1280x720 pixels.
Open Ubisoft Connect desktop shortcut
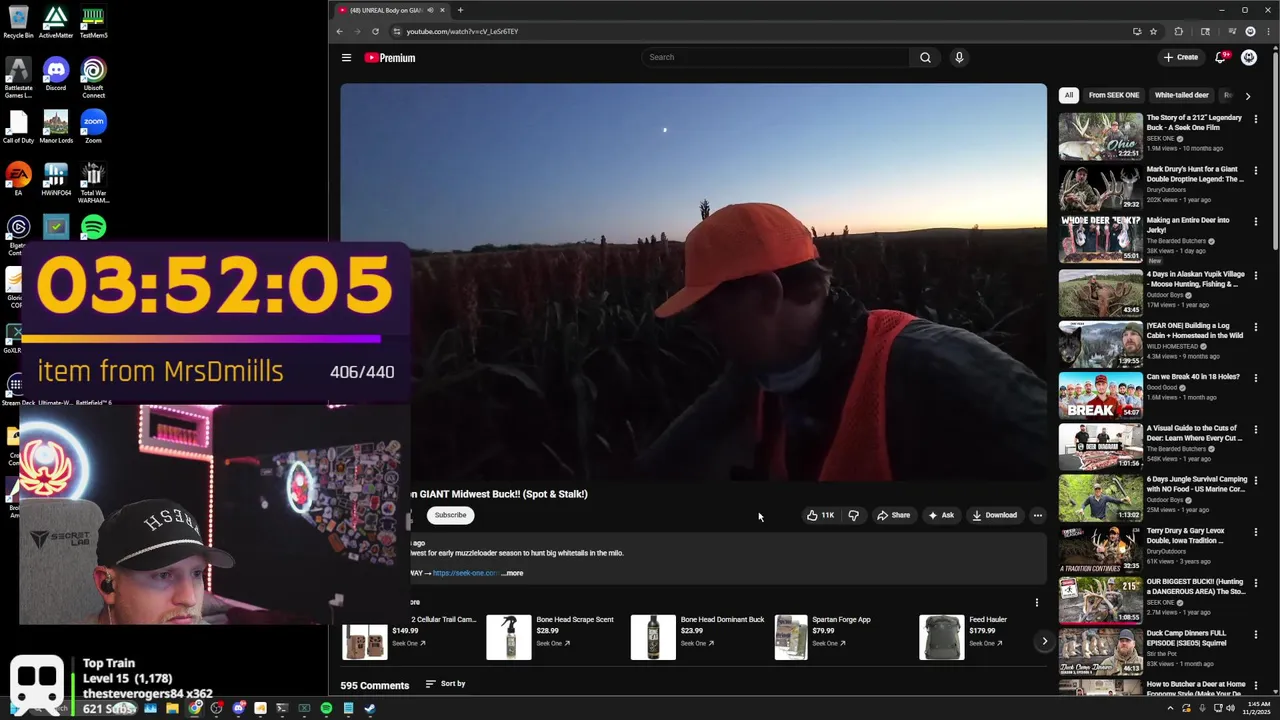pos(93,78)
